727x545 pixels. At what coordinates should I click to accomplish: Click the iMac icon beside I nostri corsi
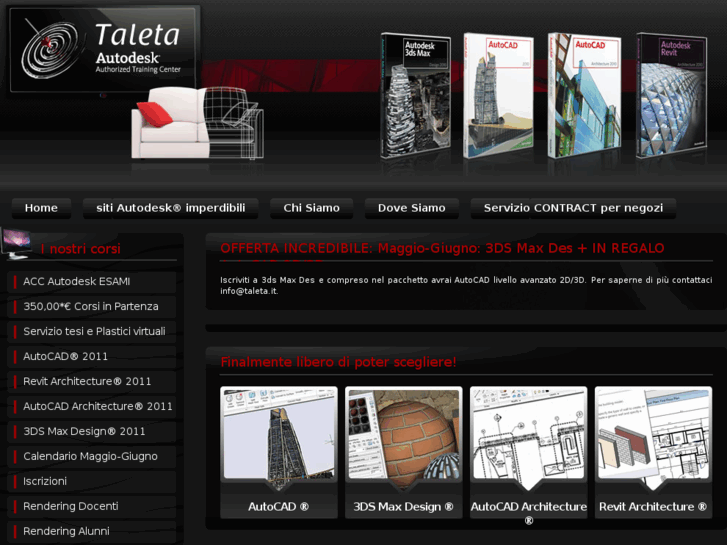pos(17,243)
